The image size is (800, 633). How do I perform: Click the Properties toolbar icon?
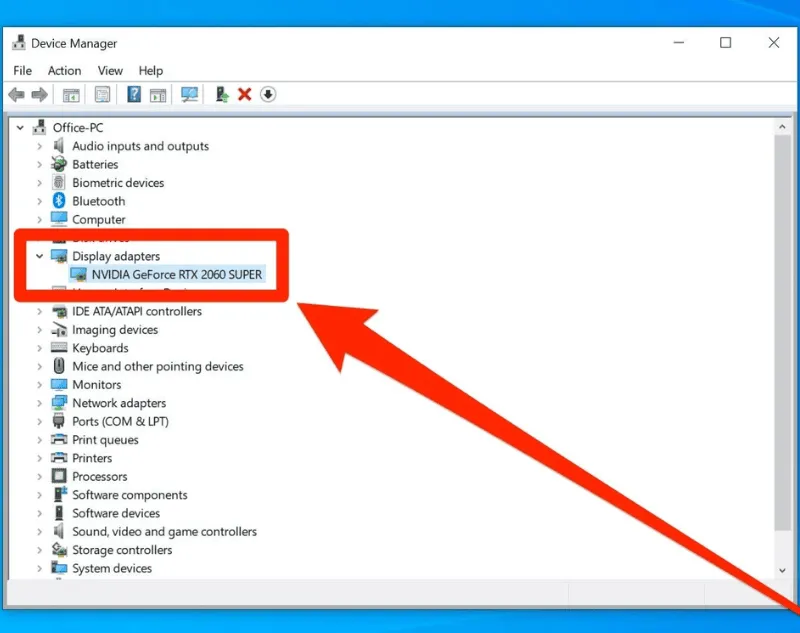click(103, 94)
